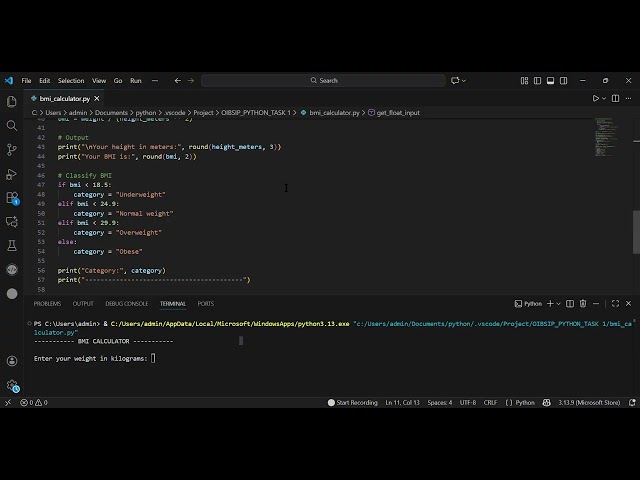640x480 pixels.
Task: Add a new terminal with plus icon
Action: (550, 303)
